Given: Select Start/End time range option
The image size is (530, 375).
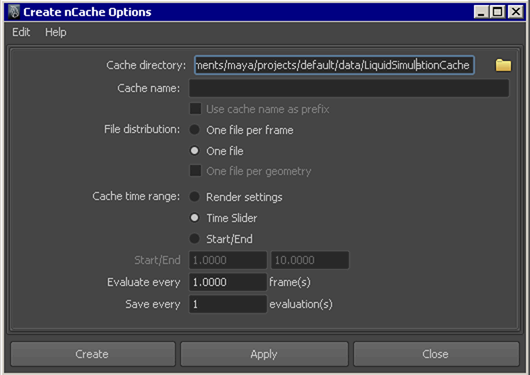Looking at the screenshot, I should [x=194, y=238].
